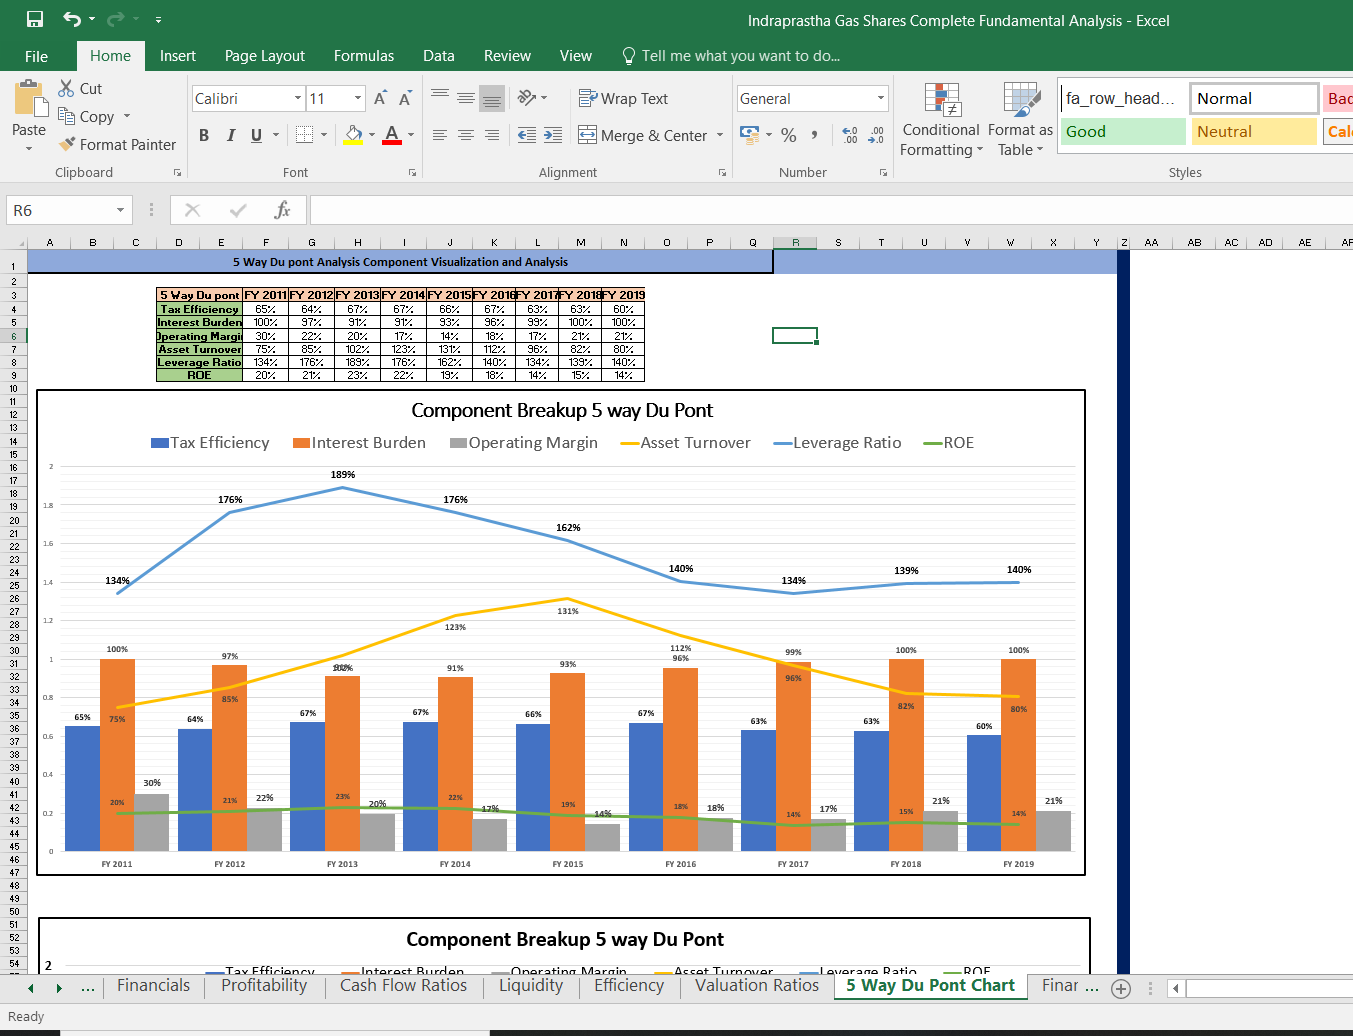Click the Paste clipboard icon
This screenshot has width=1353, height=1036.
point(29,100)
